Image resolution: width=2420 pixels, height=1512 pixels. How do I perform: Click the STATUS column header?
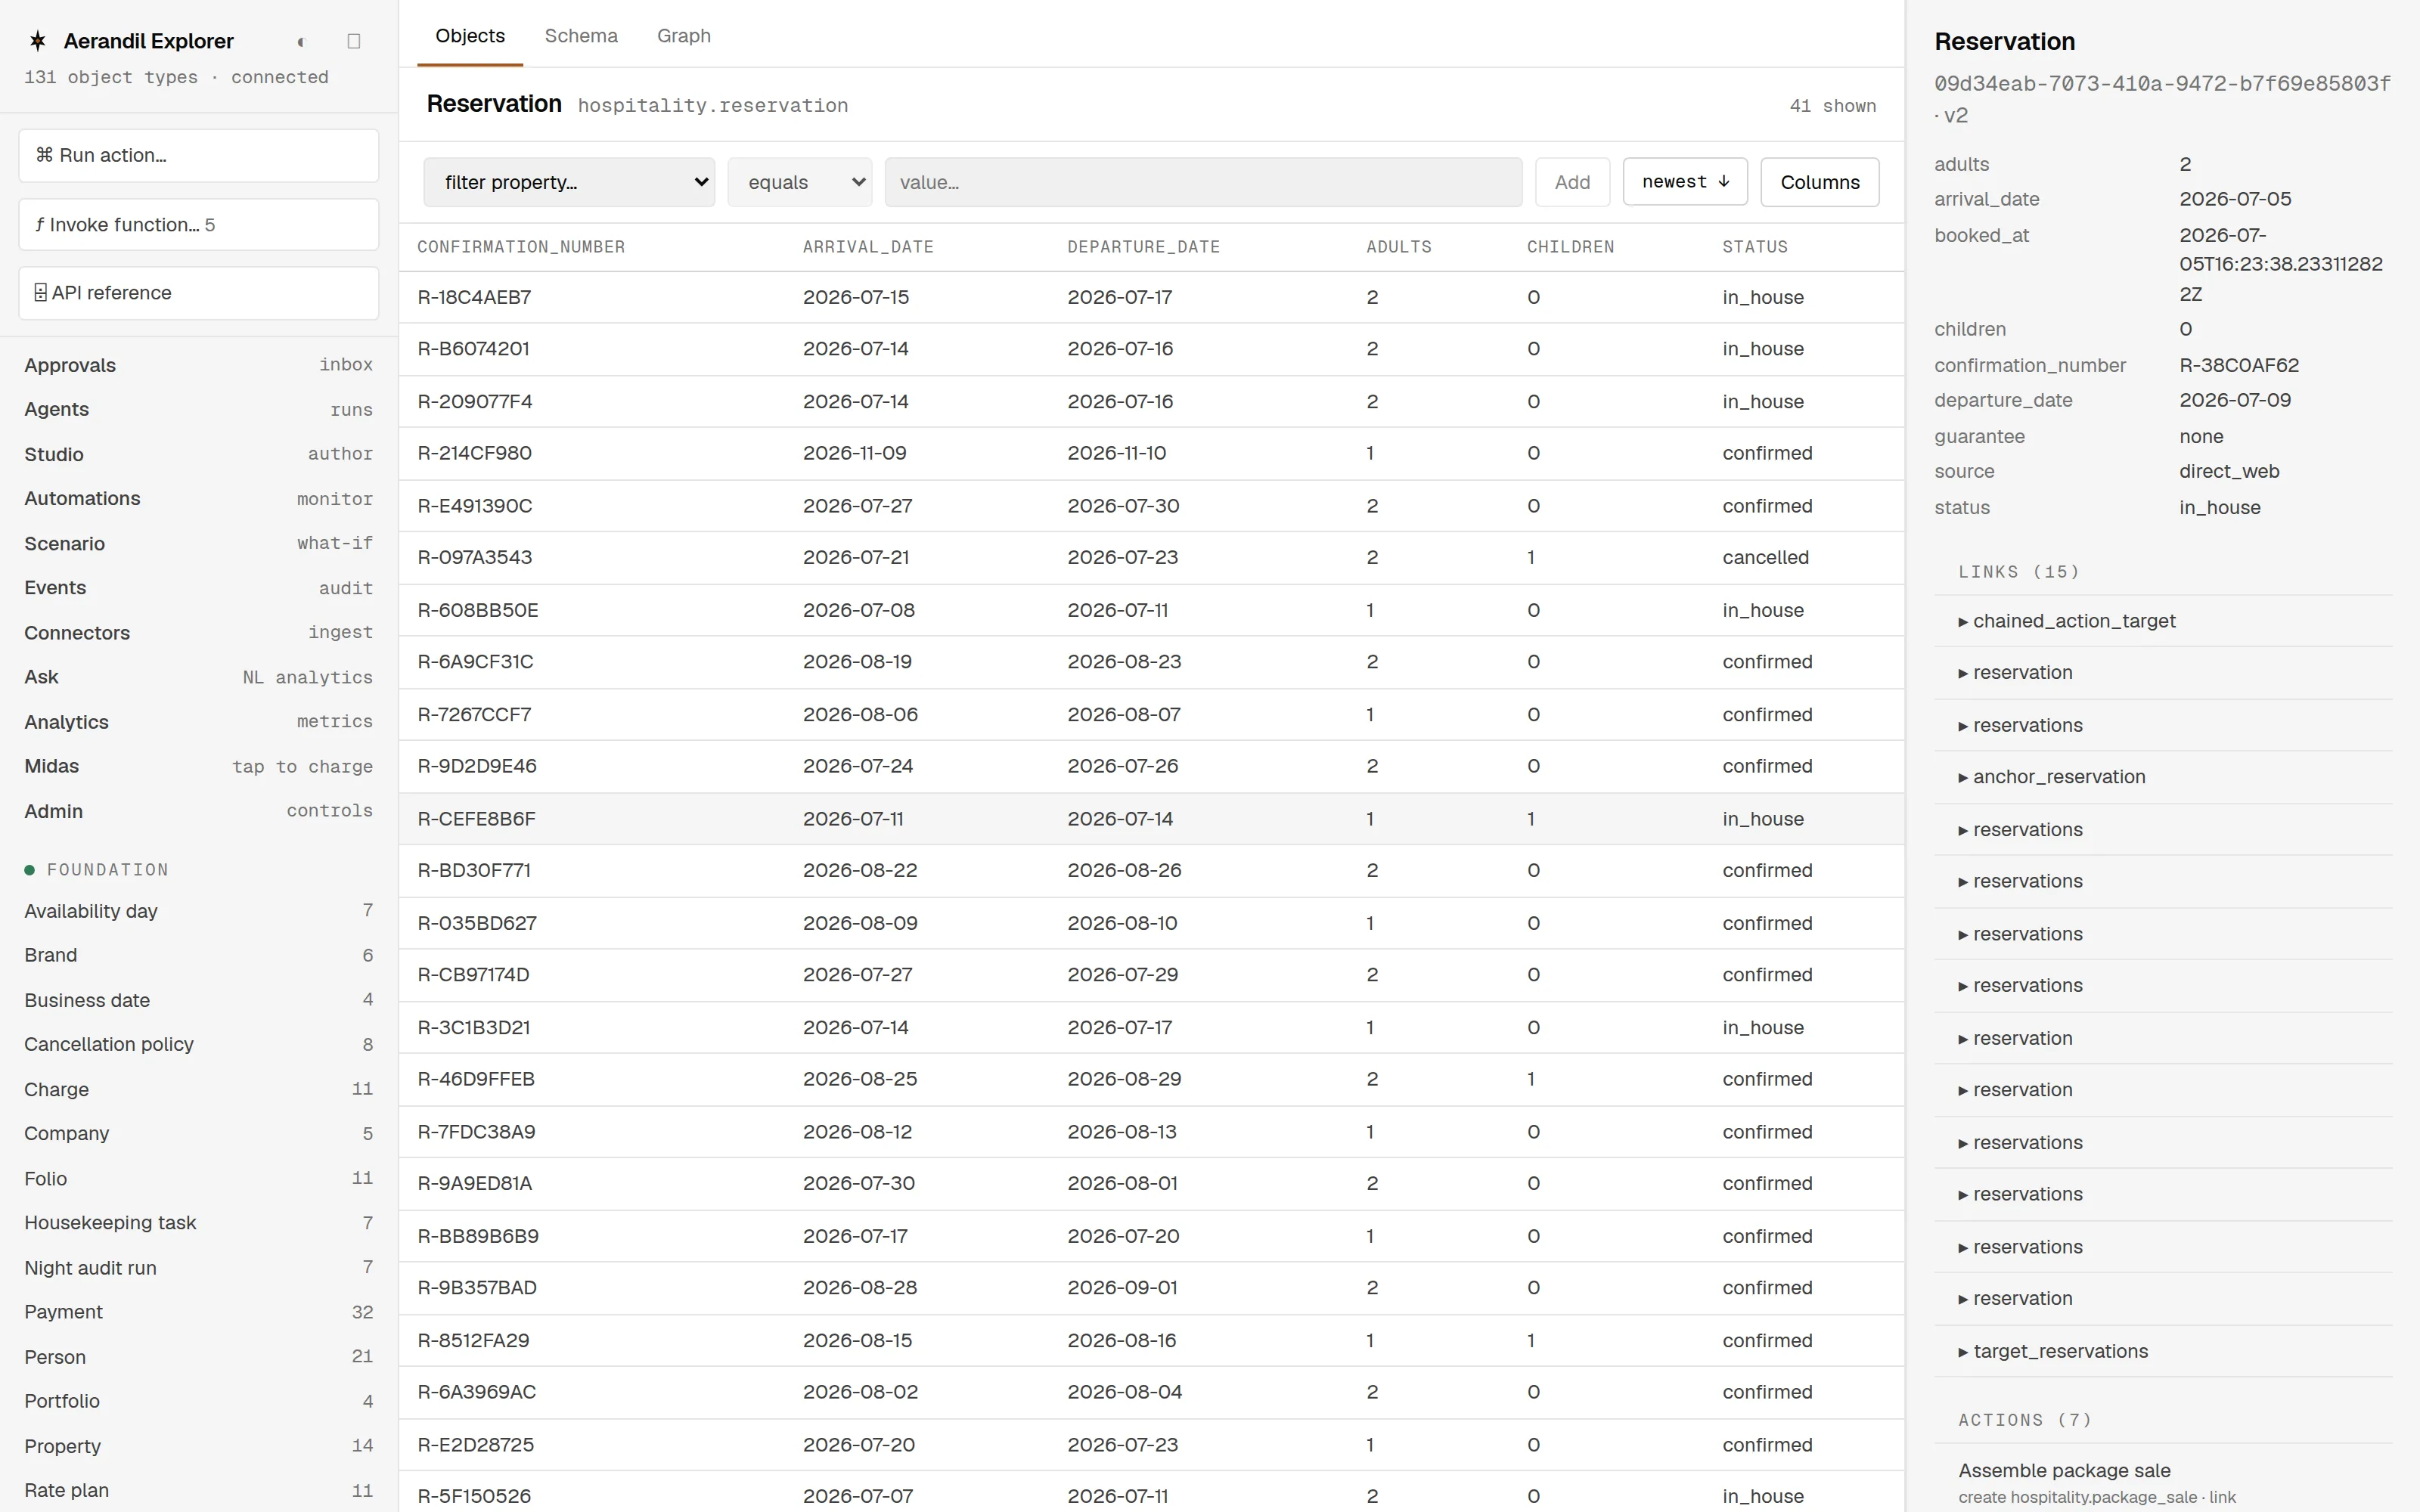coord(1755,247)
